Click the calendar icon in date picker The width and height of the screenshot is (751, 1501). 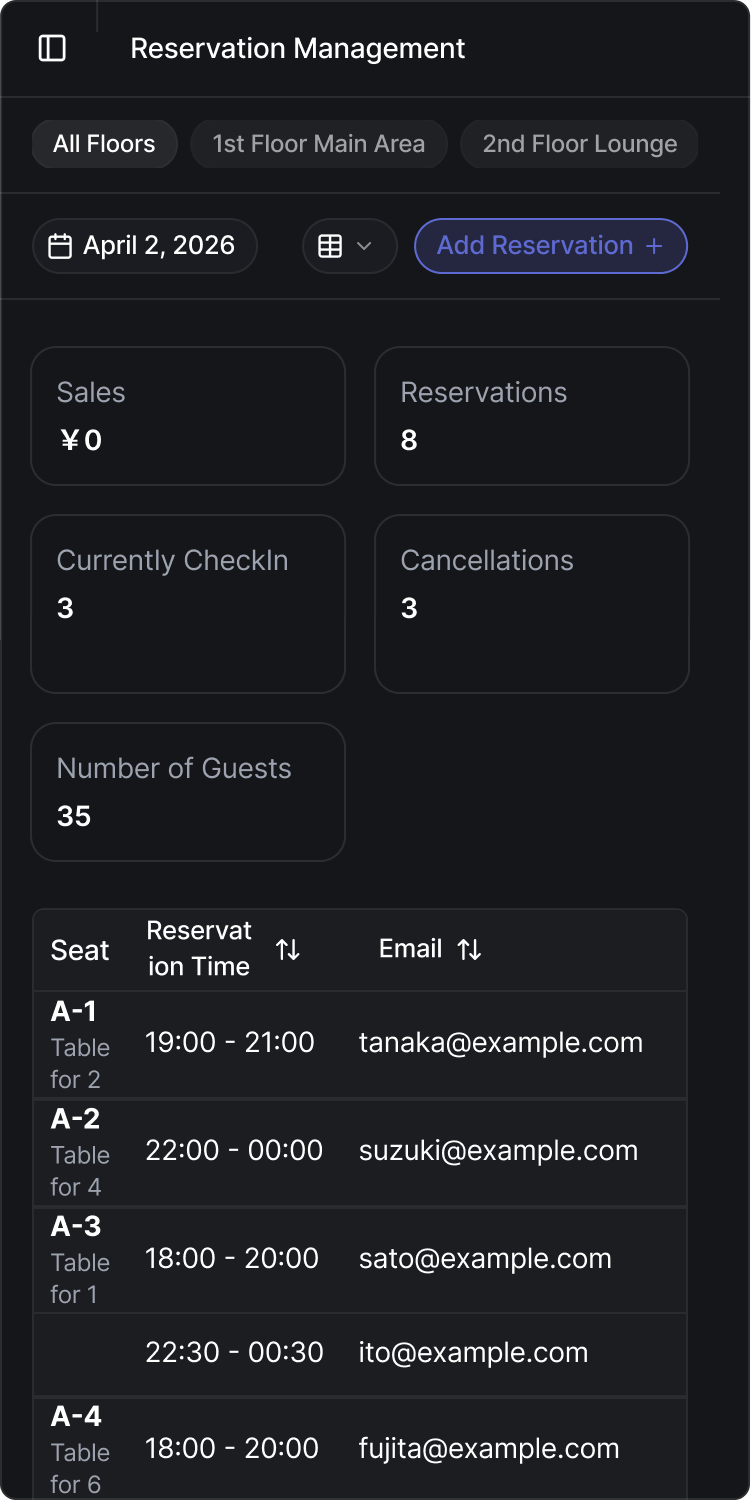(60, 246)
